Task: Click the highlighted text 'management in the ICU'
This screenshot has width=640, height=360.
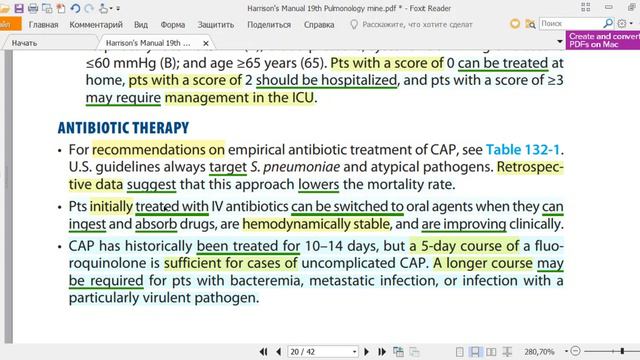Action: click(240, 98)
